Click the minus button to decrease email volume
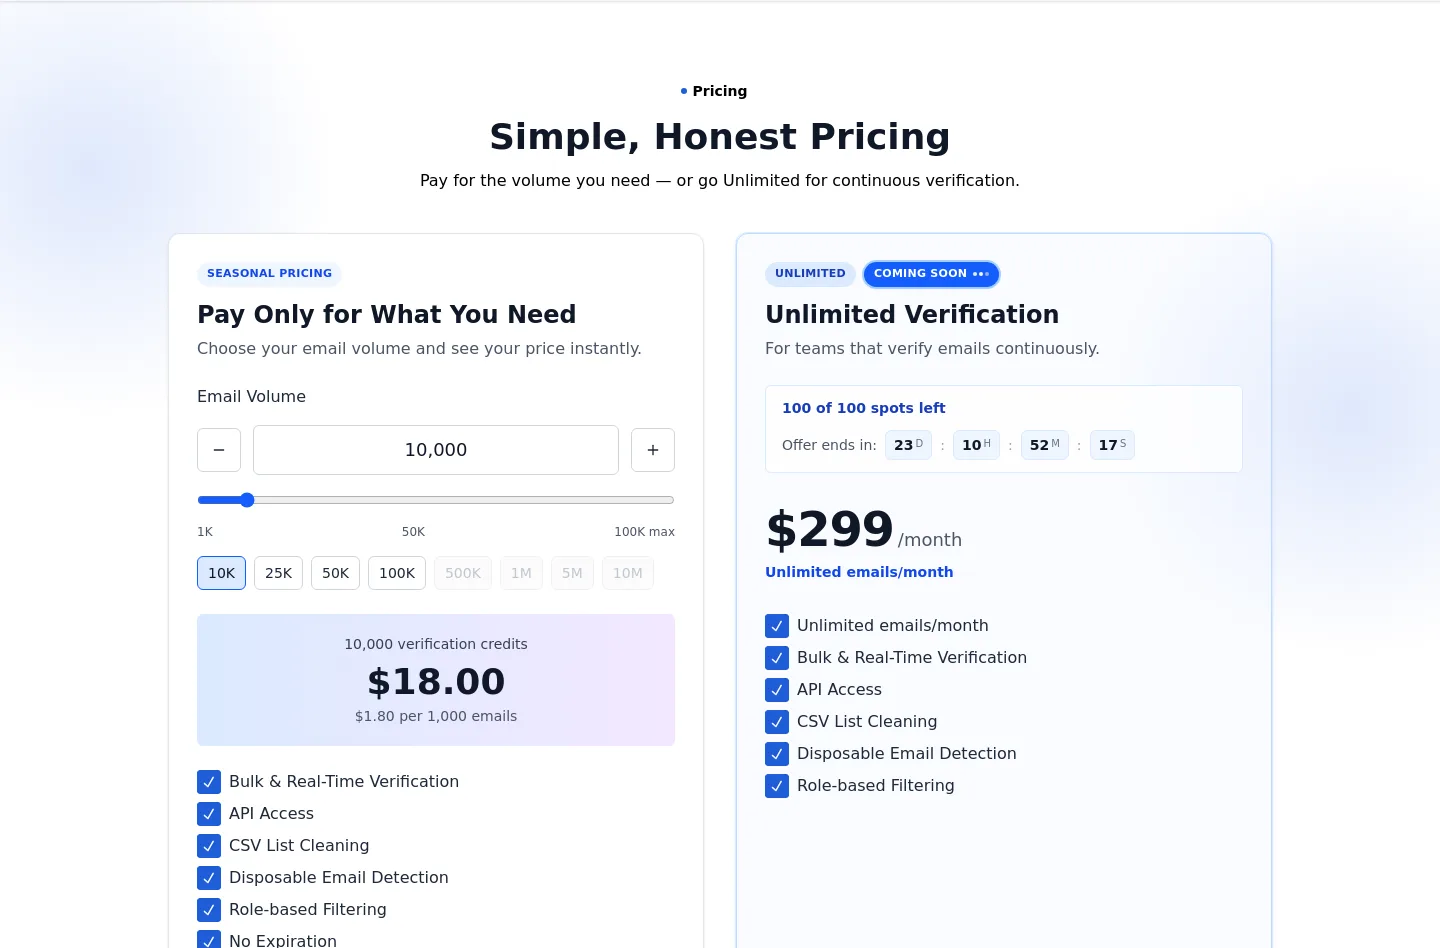The height and width of the screenshot is (948, 1440). point(219,450)
